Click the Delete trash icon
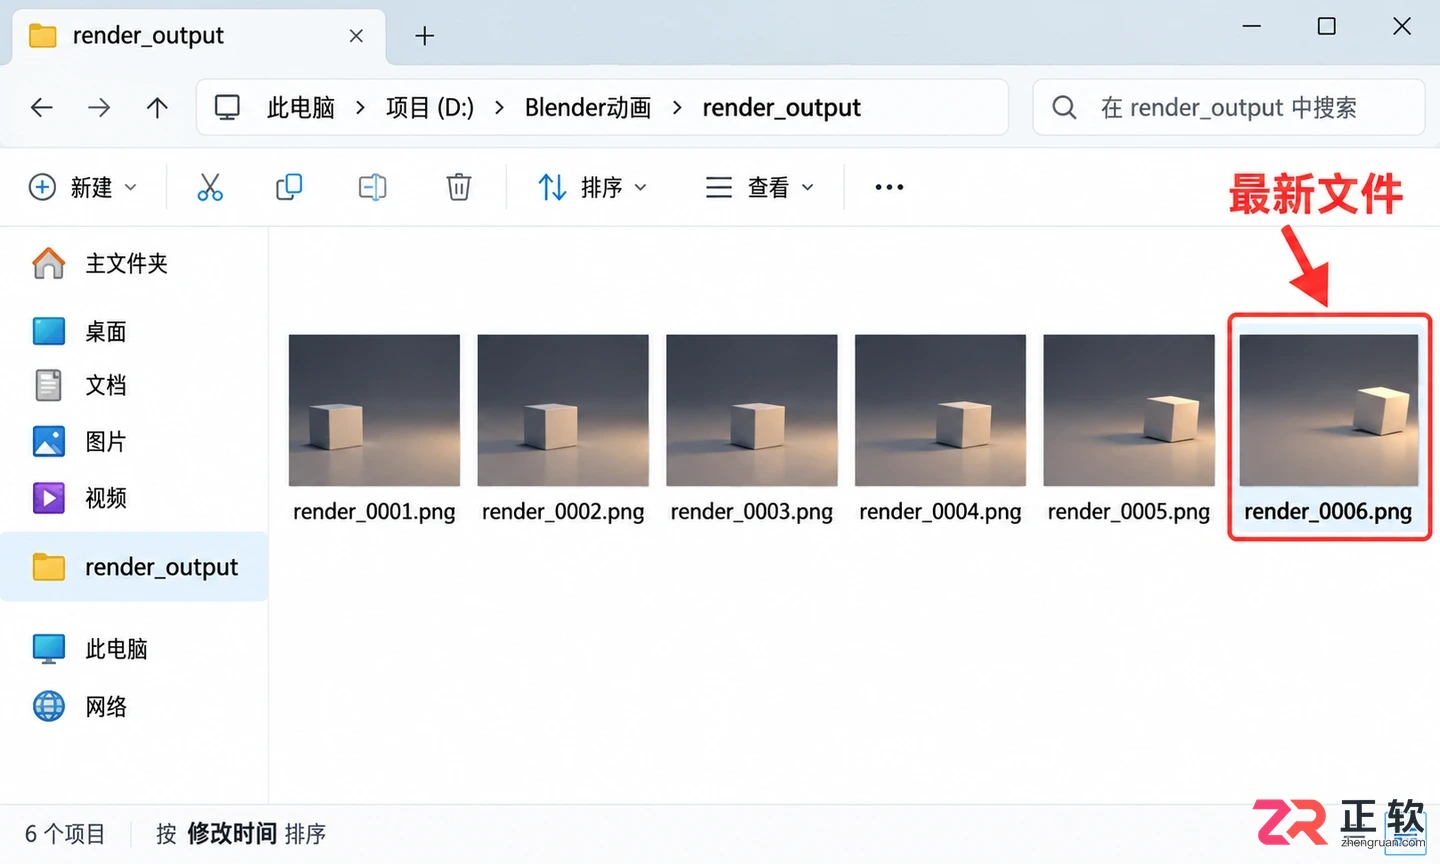Viewport: 1440px width, 864px height. (x=458, y=187)
